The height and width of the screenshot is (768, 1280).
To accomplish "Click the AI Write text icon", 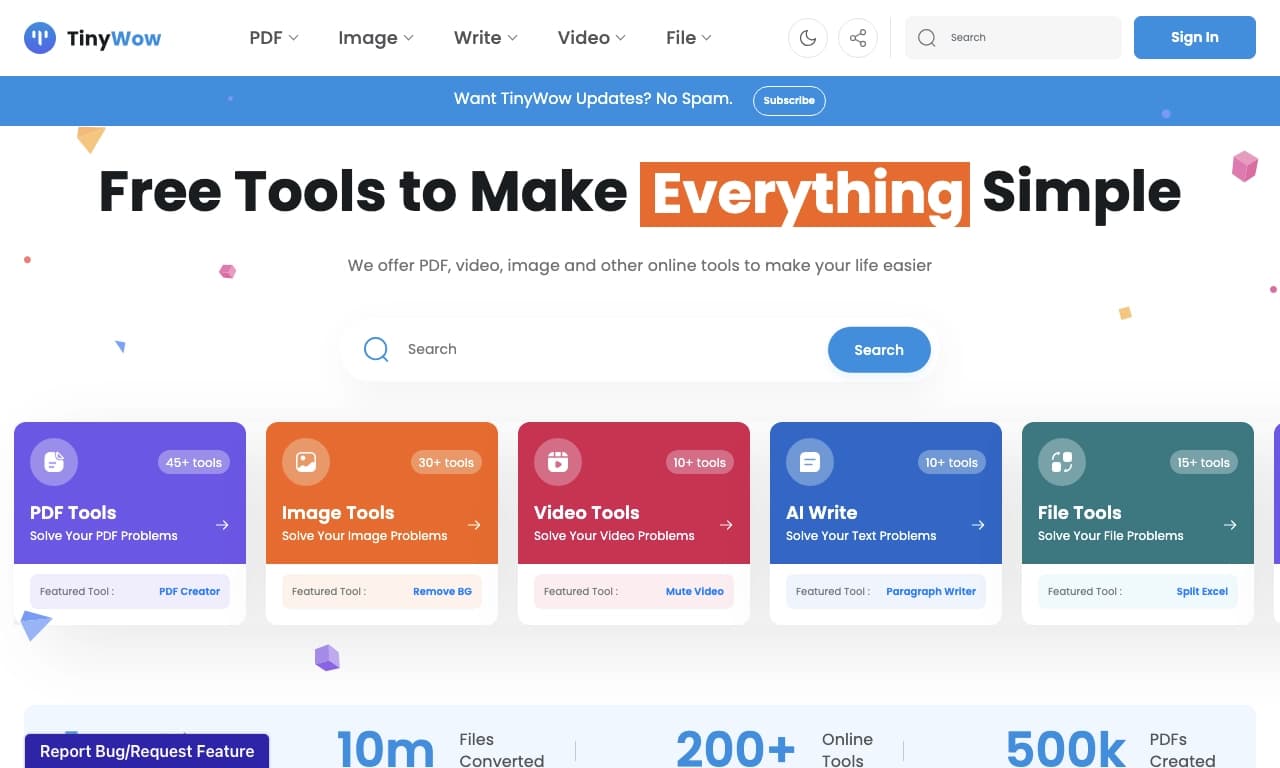I will click(x=810, y=462).
